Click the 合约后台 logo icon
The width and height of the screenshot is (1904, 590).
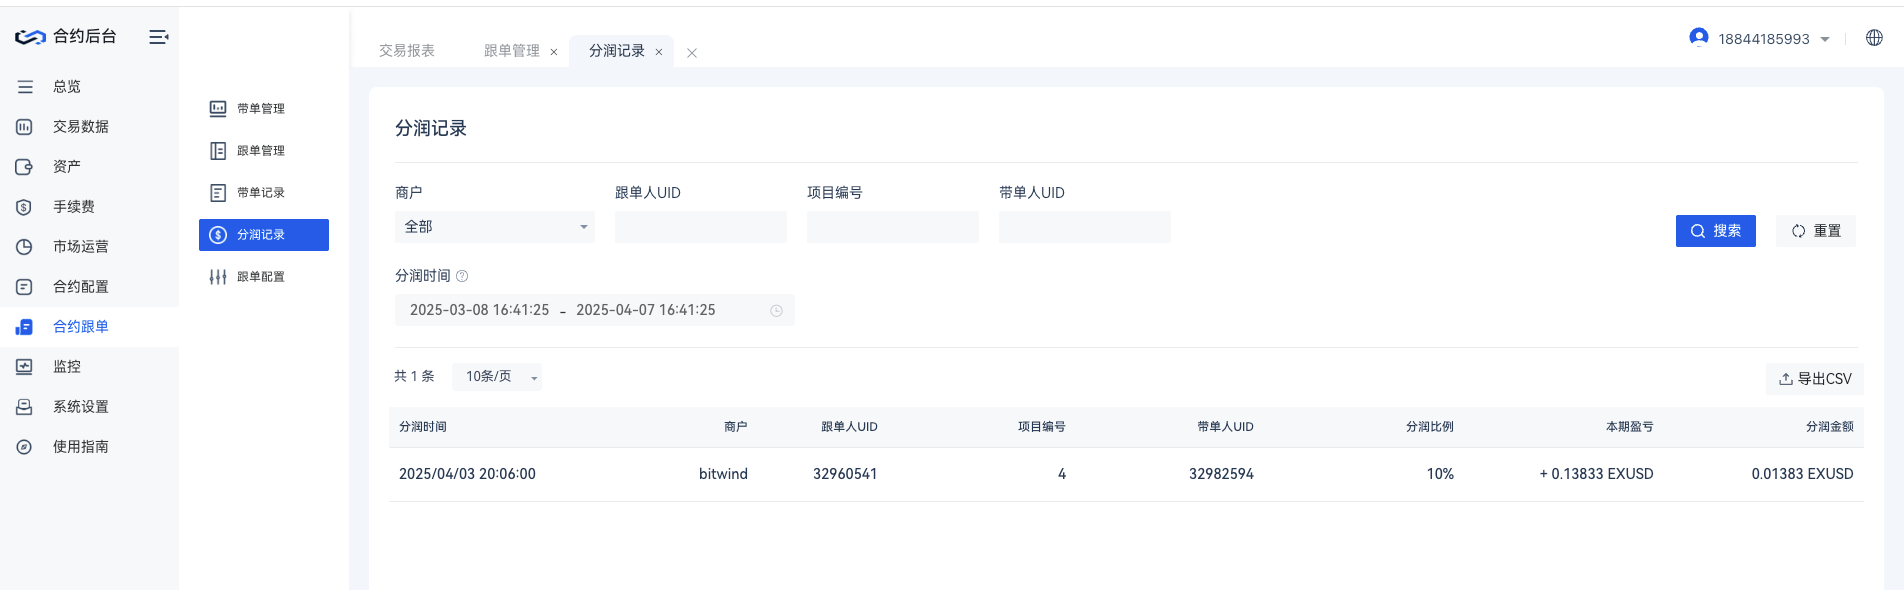[x=30, y=37]
